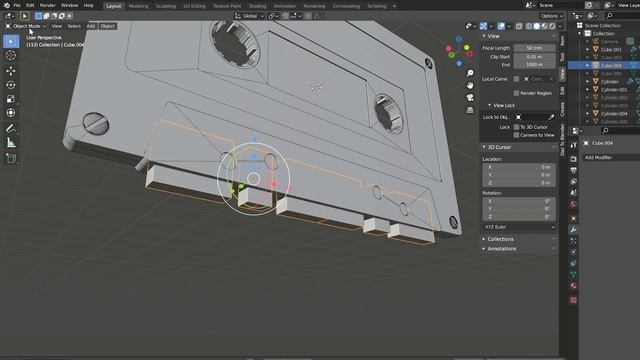This screenshot has width=640, height=360.
Task: Expand the Annotations panel
Action: click(502, 249)
